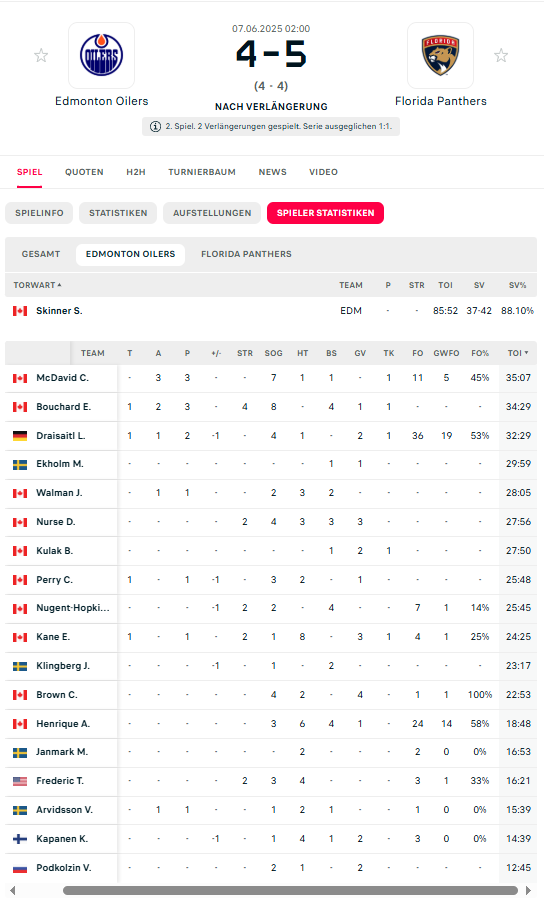The height and width of the screenshot is (910, 544).
Task: Open the Florida Panthers team logo
Action: (x=440, y=56)
